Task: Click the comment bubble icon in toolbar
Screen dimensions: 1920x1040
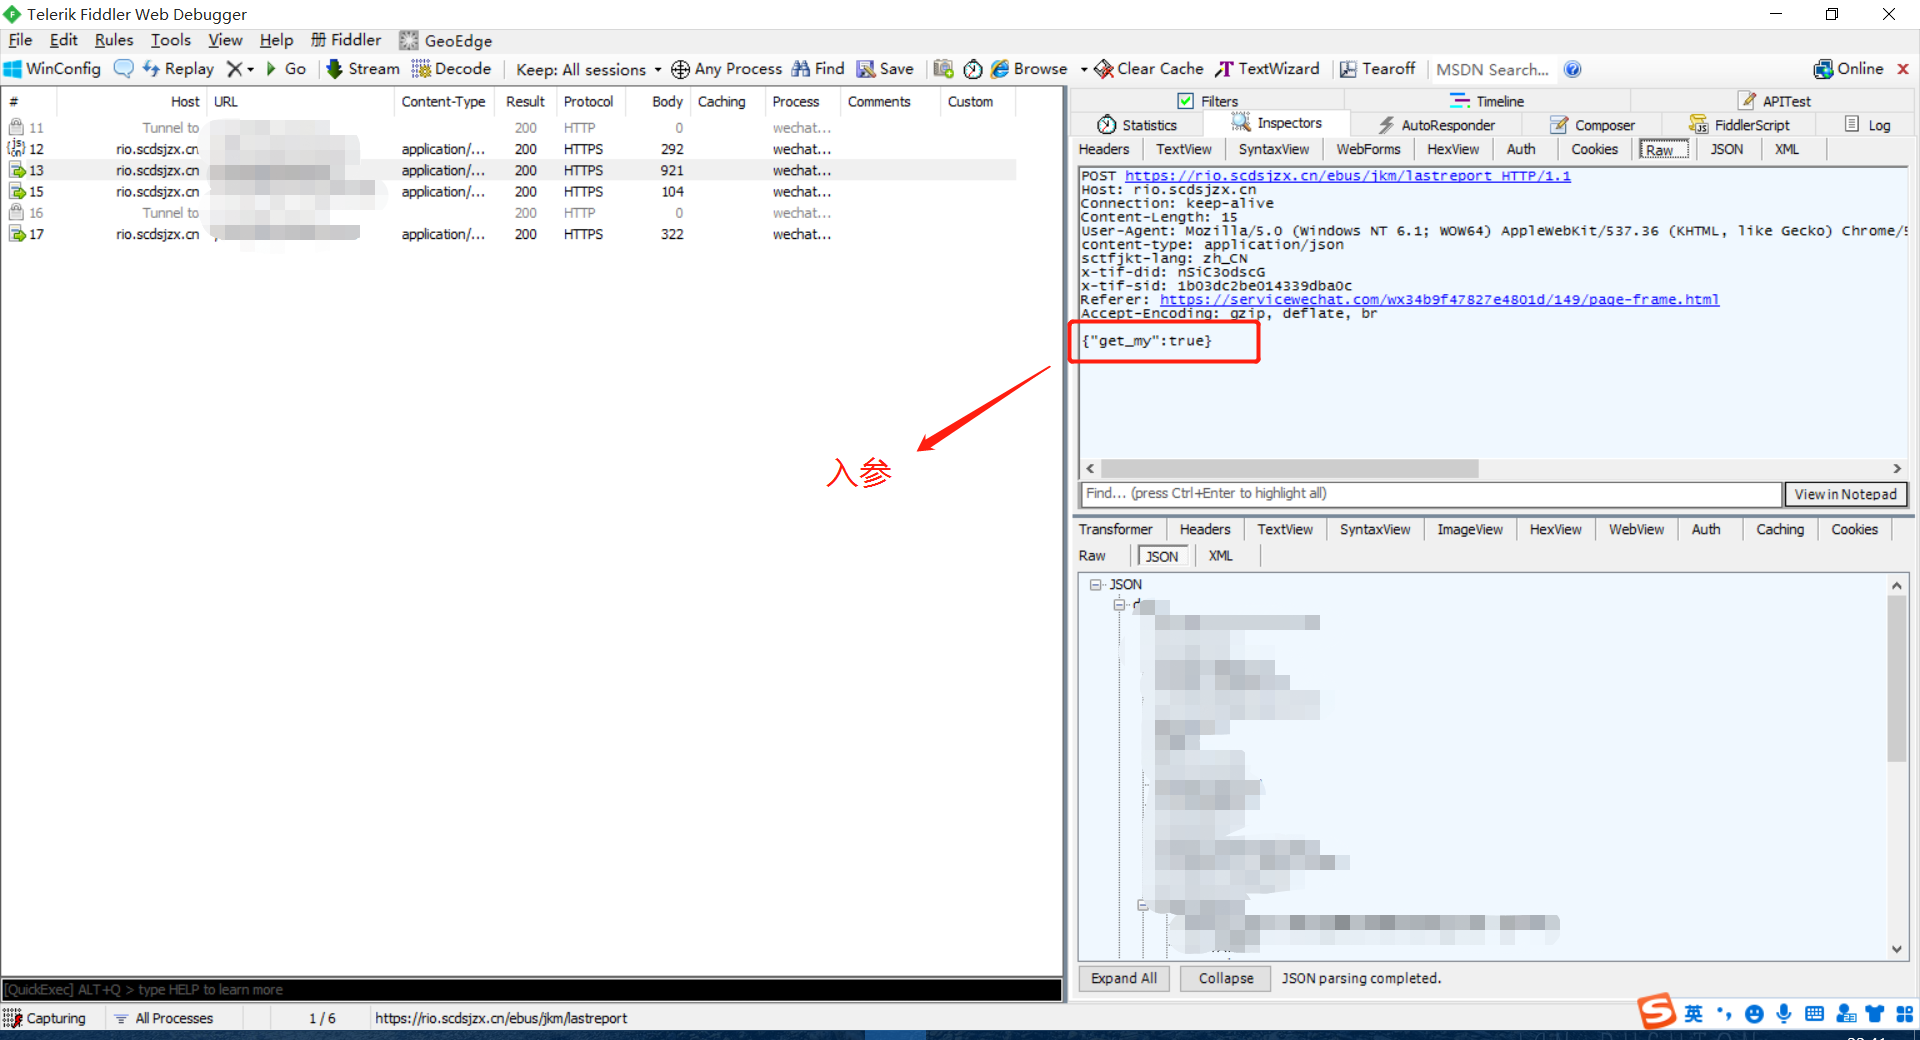Action: pos(123,69)
